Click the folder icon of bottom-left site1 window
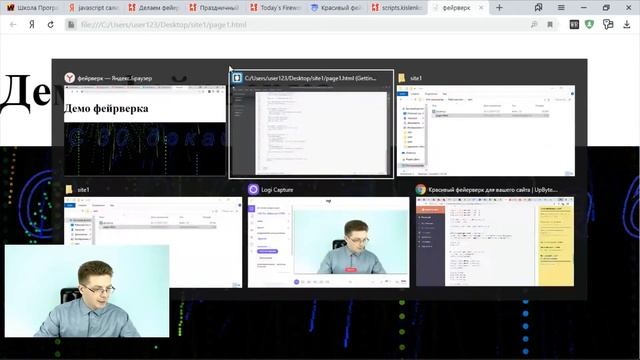 (x=69, y=189)
